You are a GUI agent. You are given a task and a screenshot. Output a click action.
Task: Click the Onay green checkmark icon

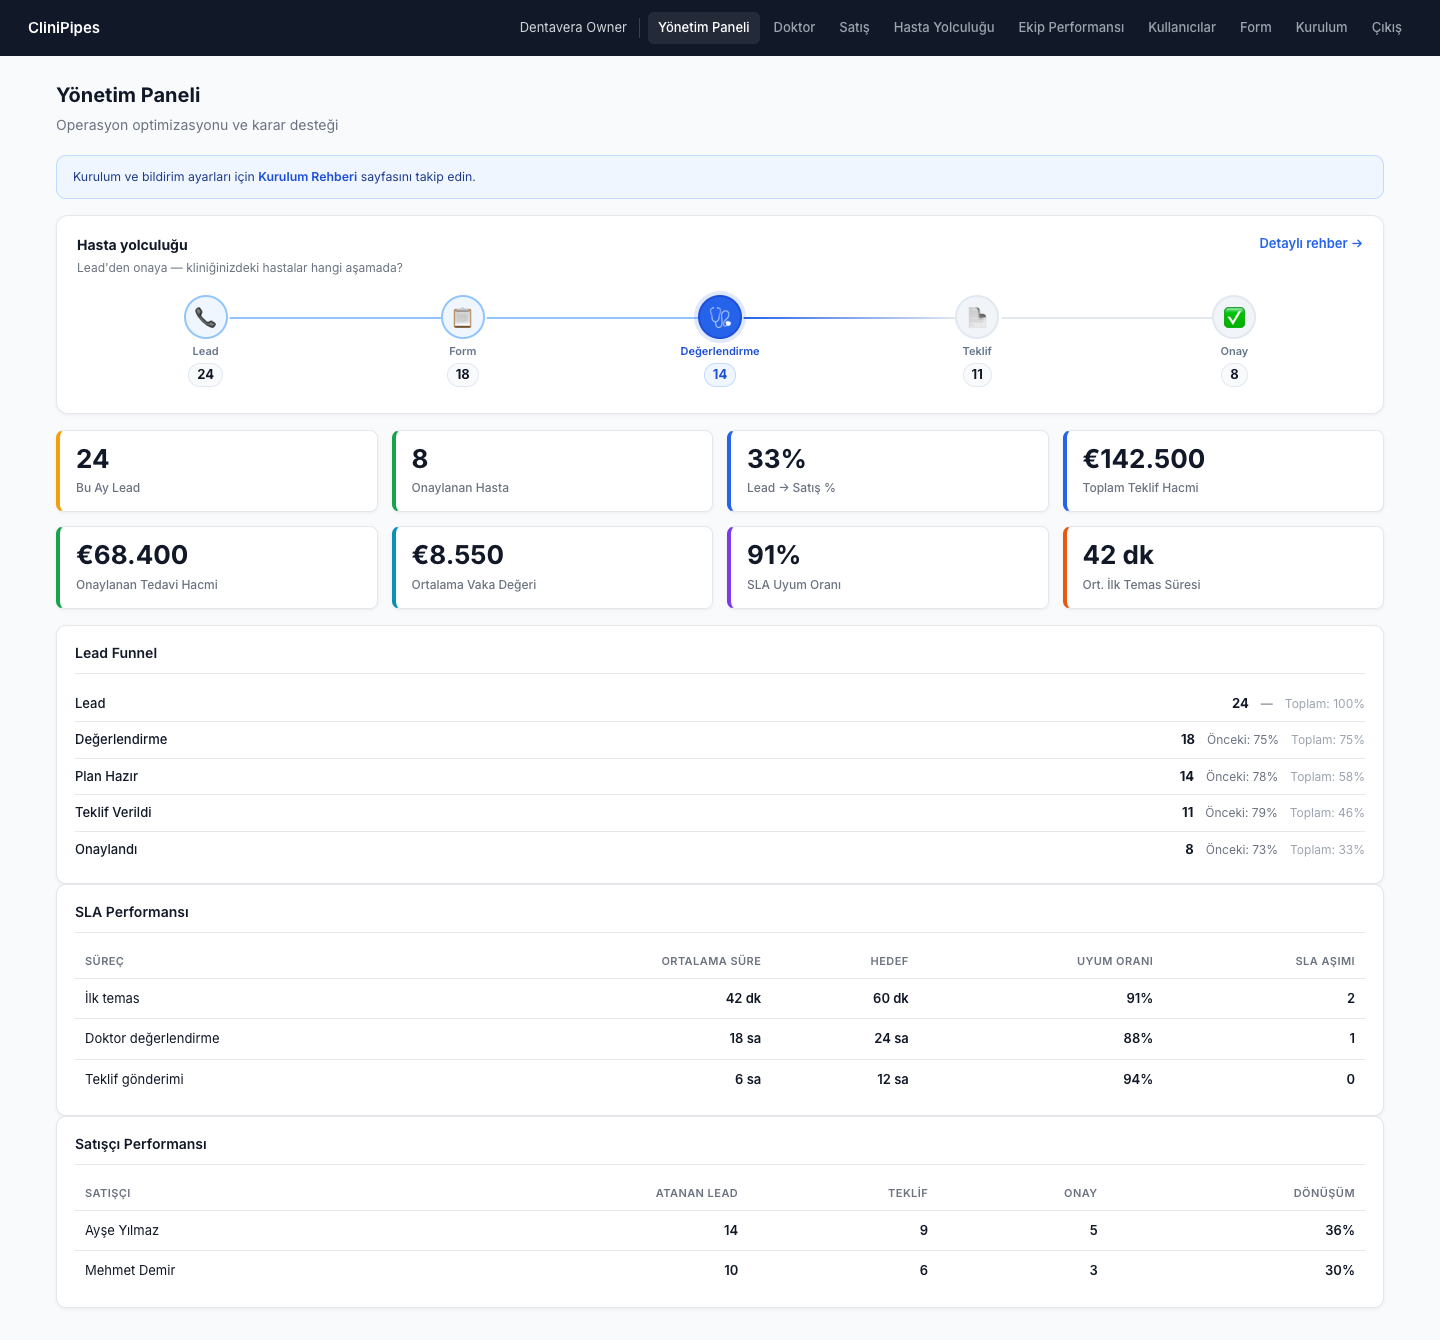[x=1234, y=318]
